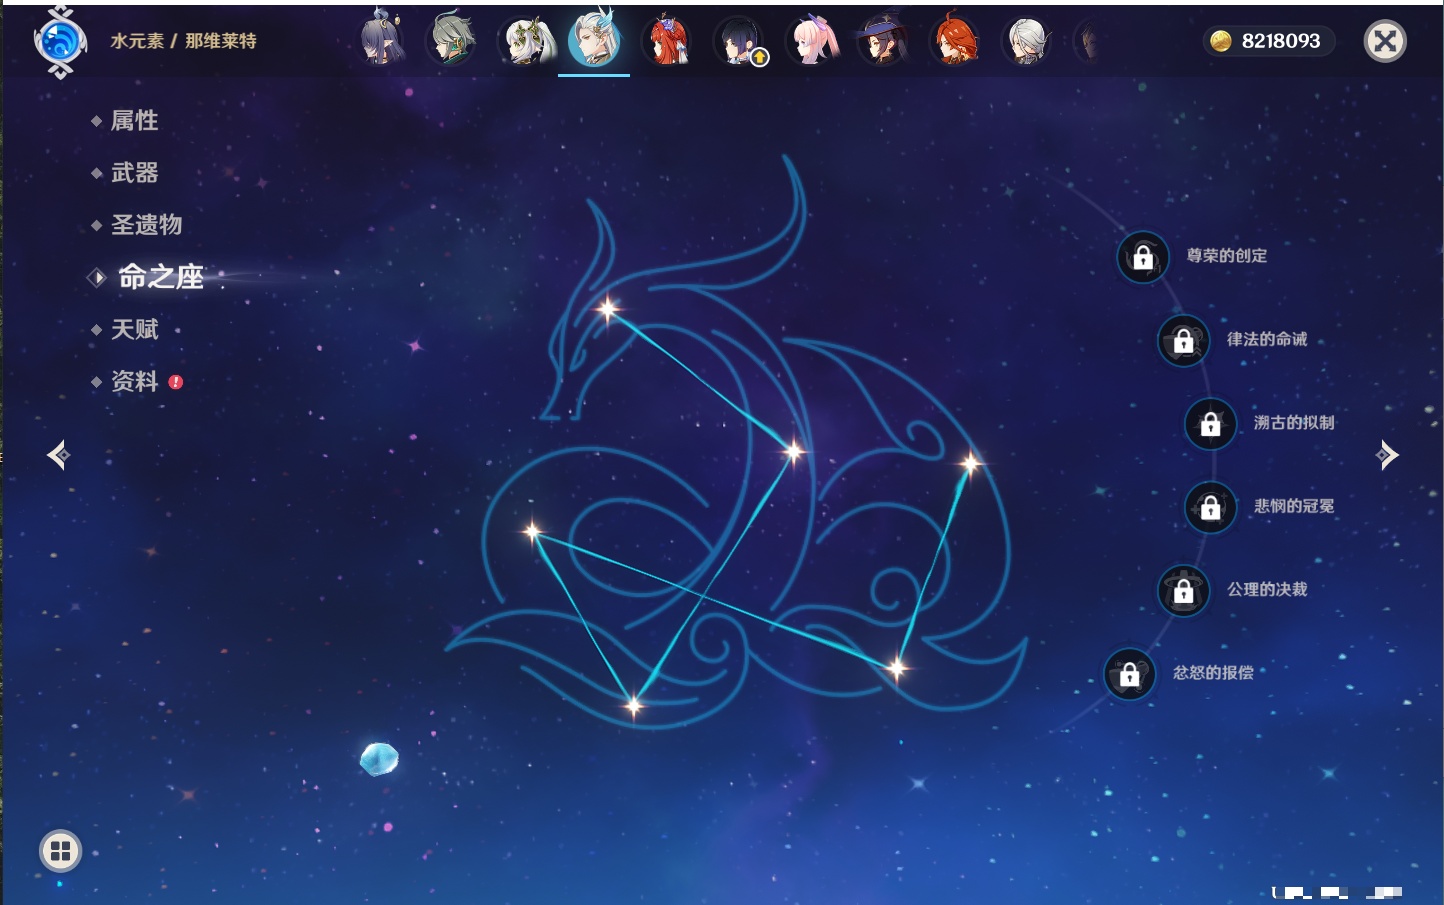Open the four-square grid menu button

click(60, 851)
